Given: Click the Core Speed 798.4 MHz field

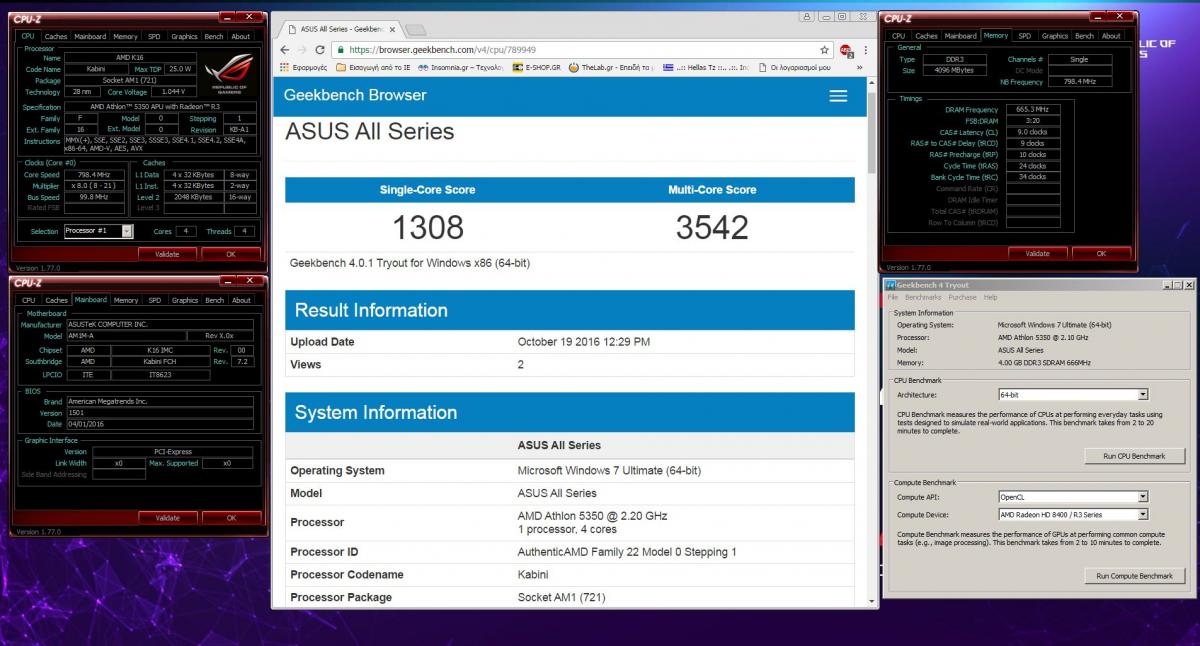Looking at the screenshot, I should [x=94, y=174].
